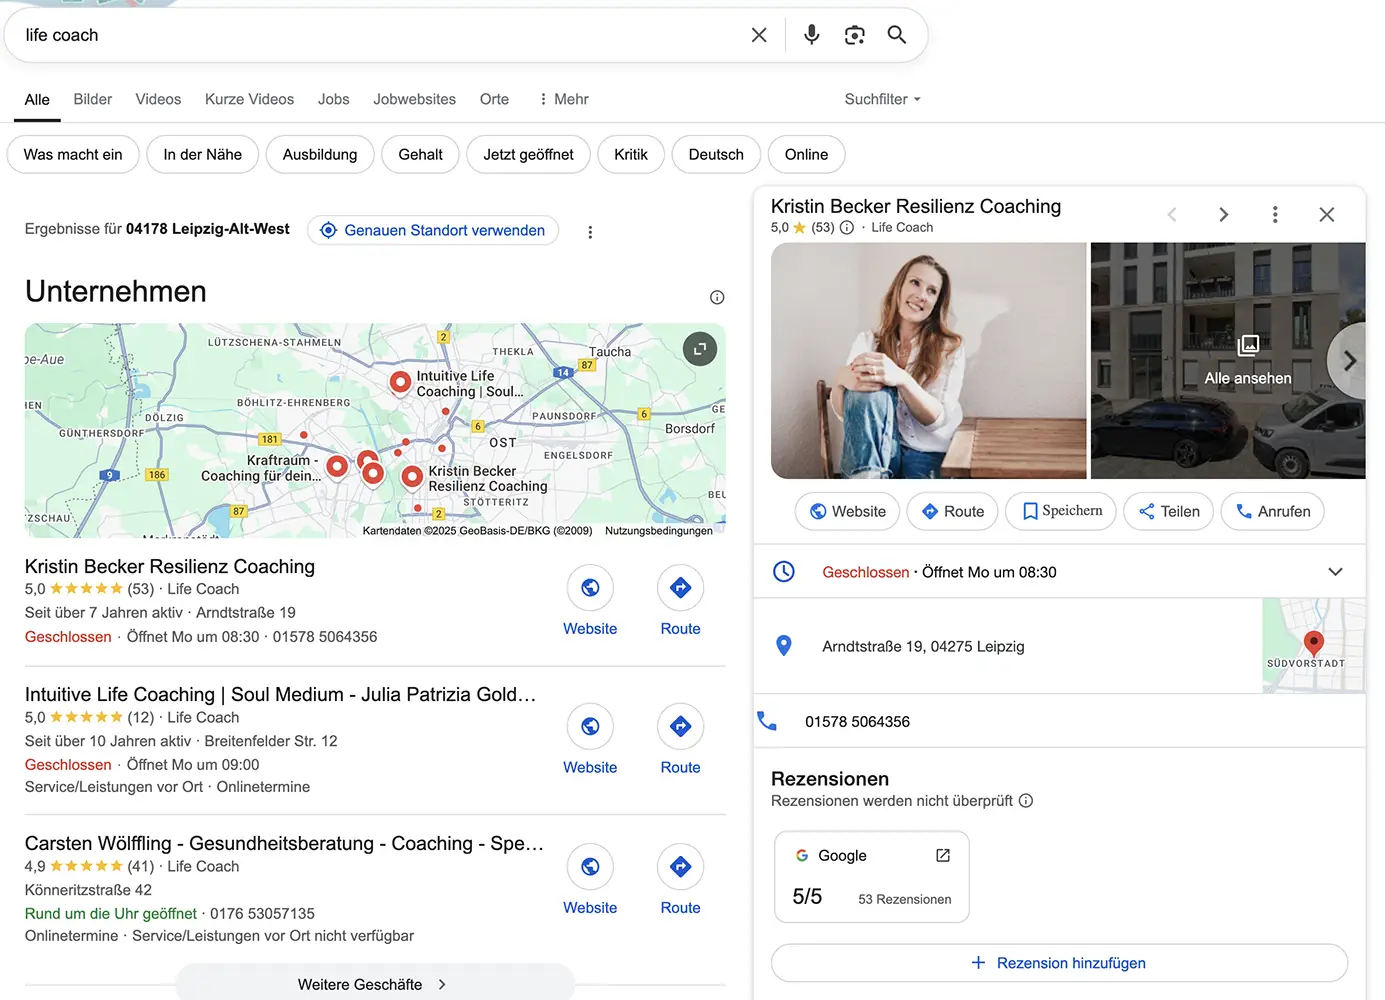The image size is (1385, 1000).
Task: Switch to the Videos tab
Action: 158,99
